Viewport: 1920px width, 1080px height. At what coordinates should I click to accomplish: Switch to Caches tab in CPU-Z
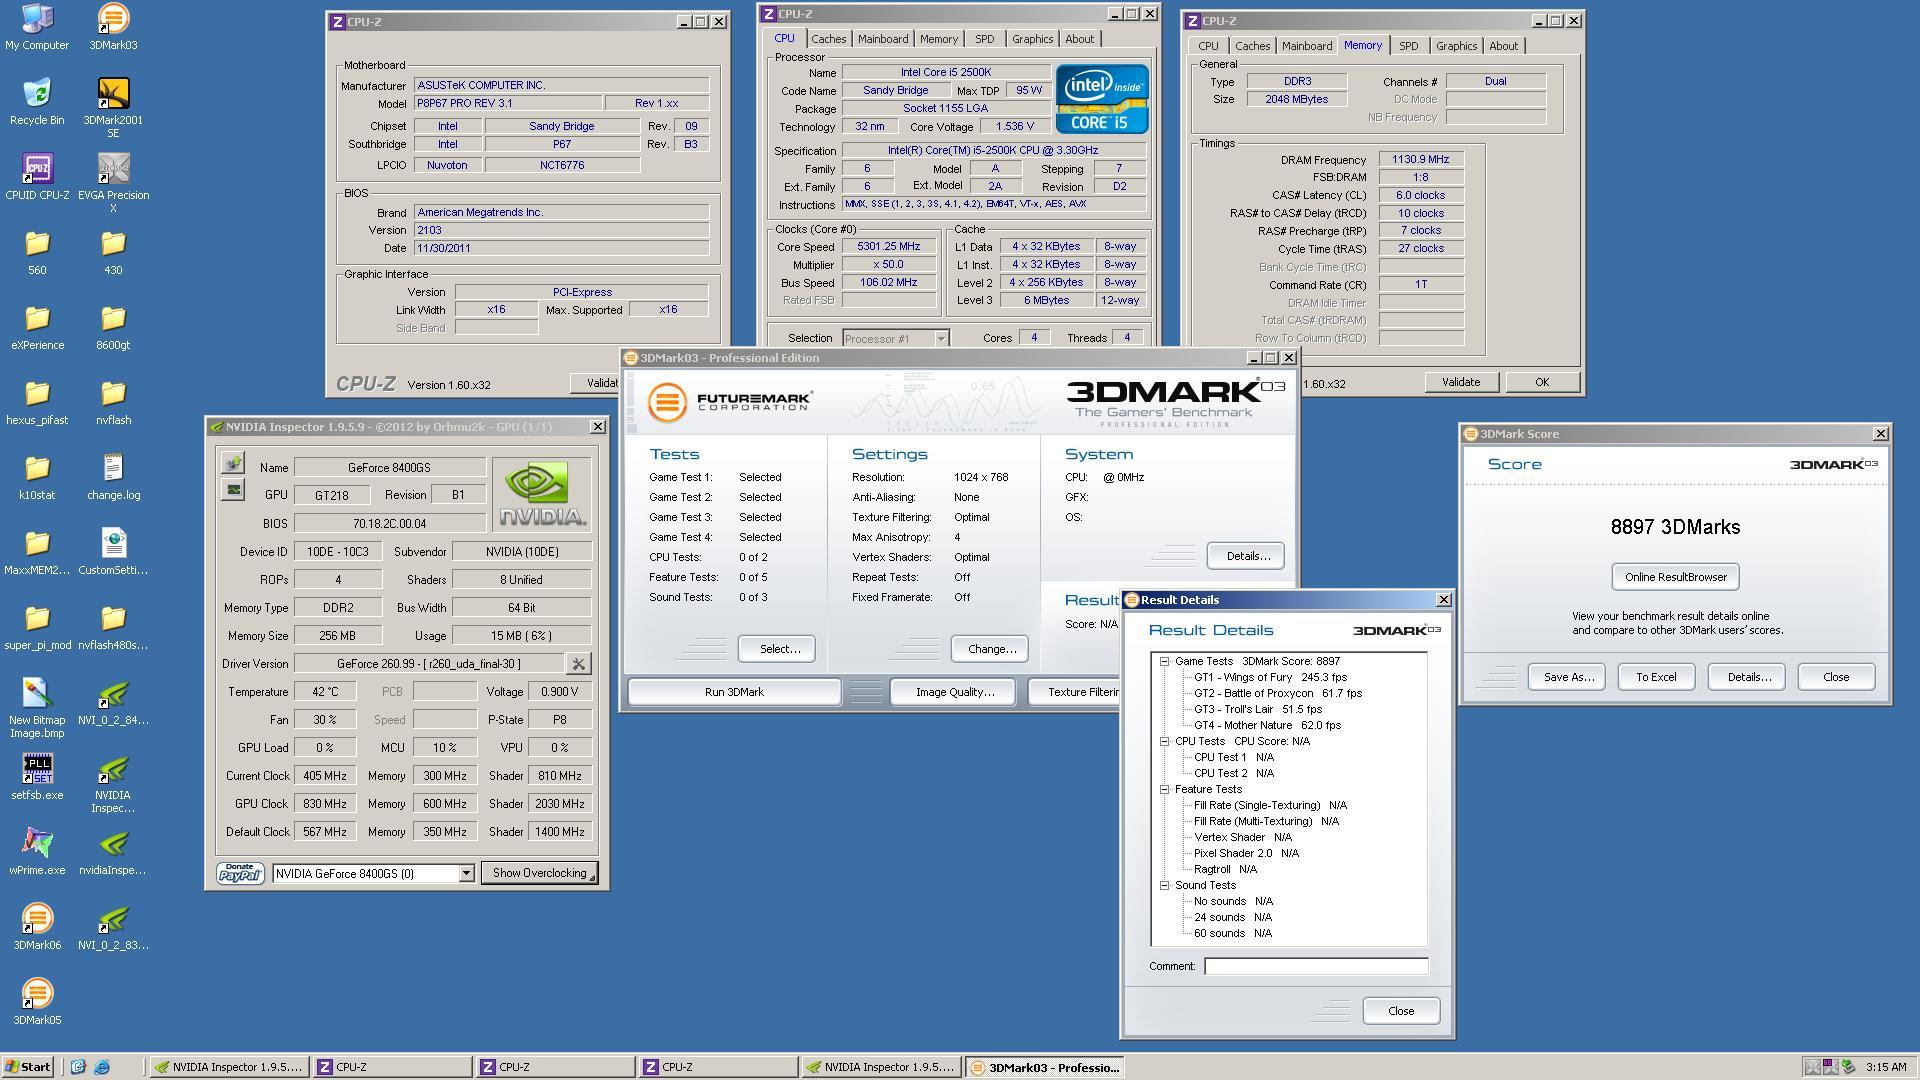tap(828, 39)
